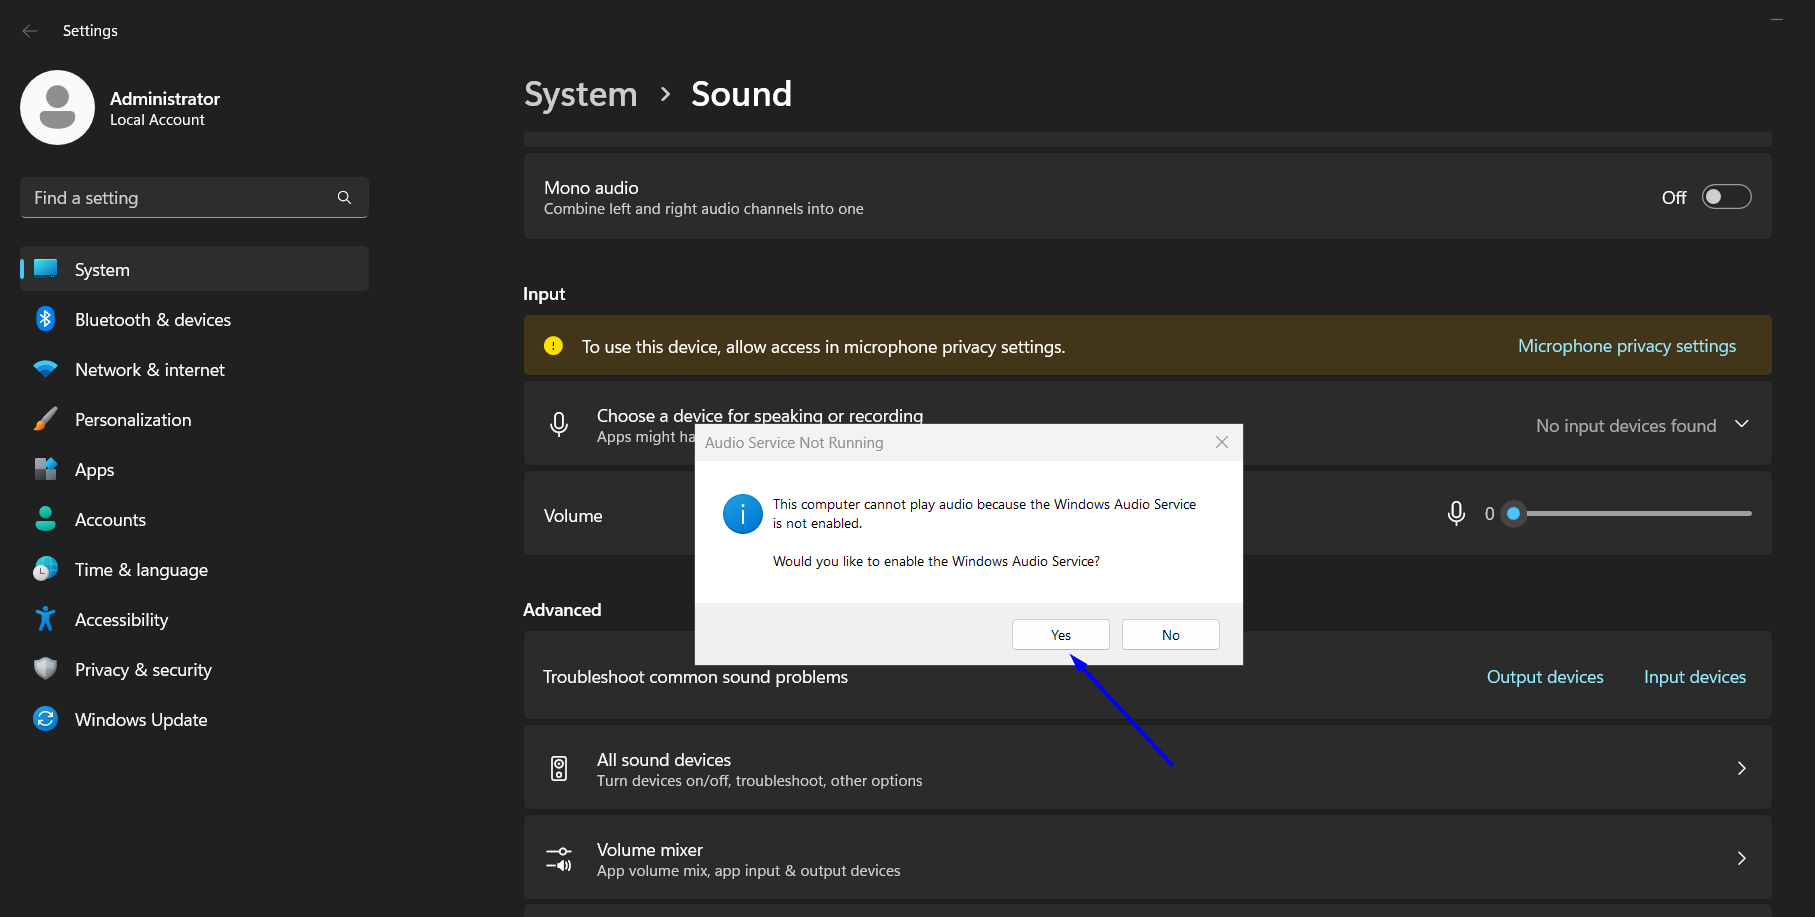Click the Network & internet Wi-Fi icon
This screenshot has height=917, width=1815.
point(45,369)
